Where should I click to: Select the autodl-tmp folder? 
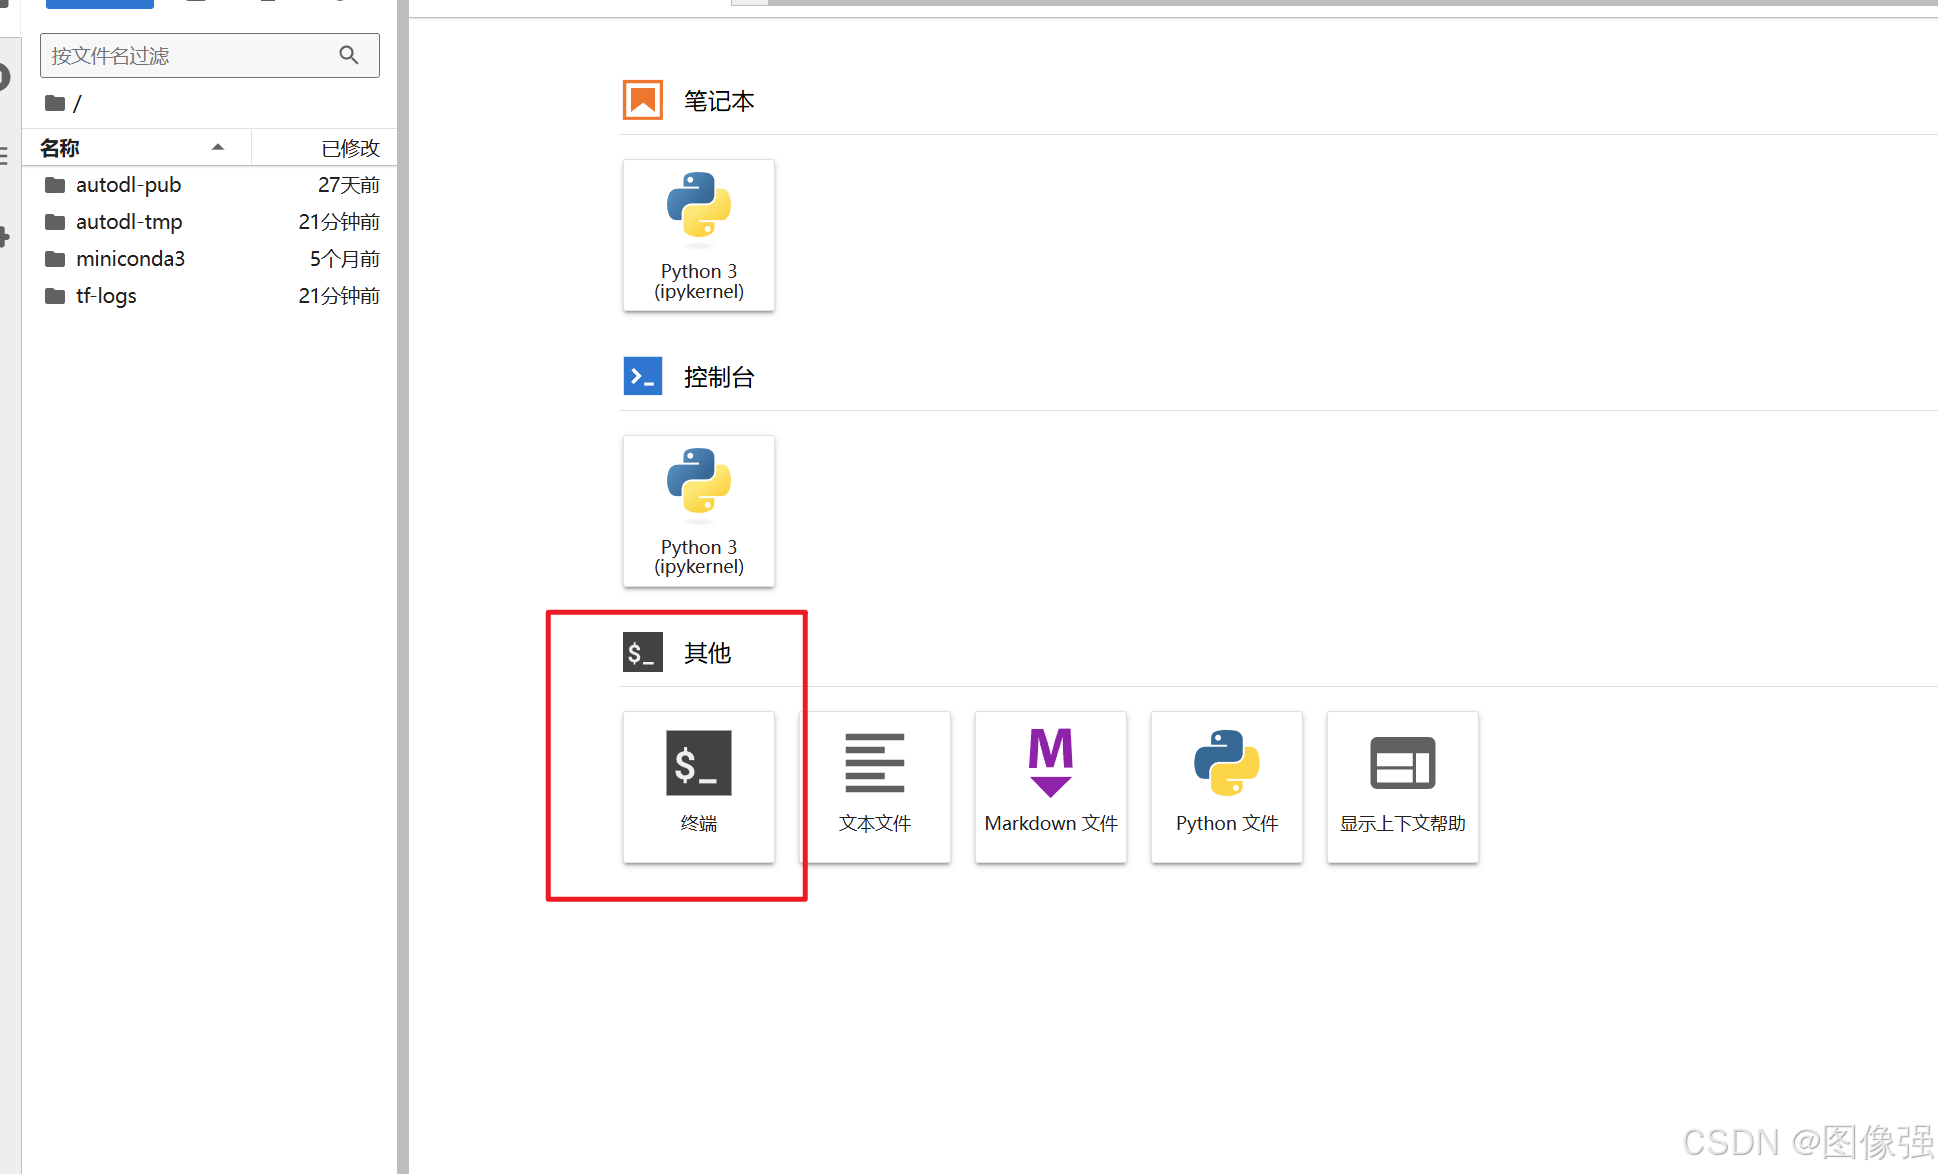(x=211, y=222)
